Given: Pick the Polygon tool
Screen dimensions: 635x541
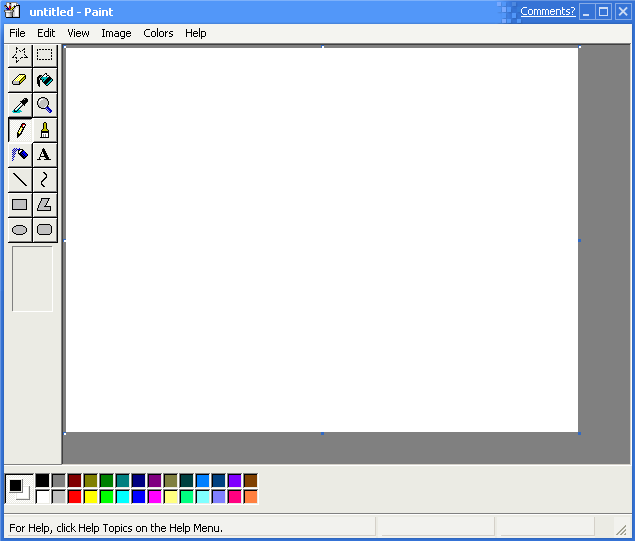Looking at the screenshot, I should point(45,205).
